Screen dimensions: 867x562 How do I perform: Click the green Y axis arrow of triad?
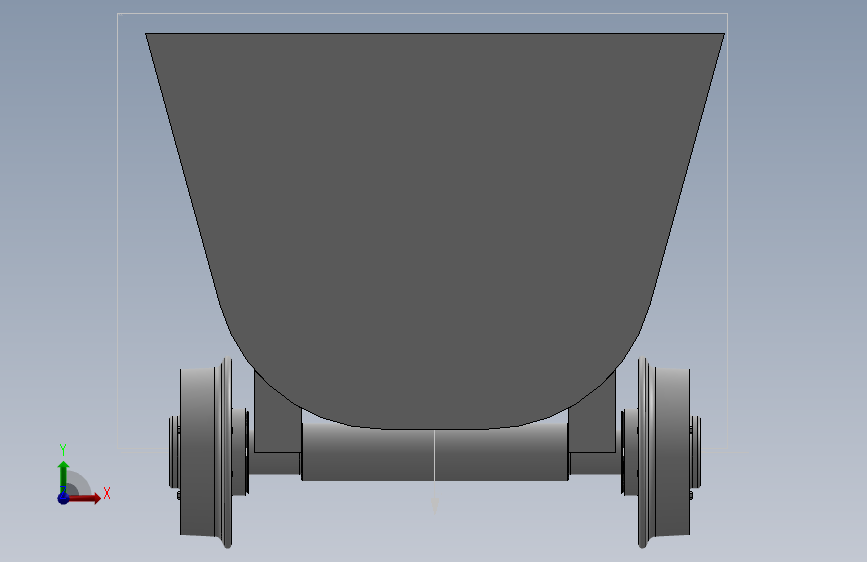coord(63,476)
